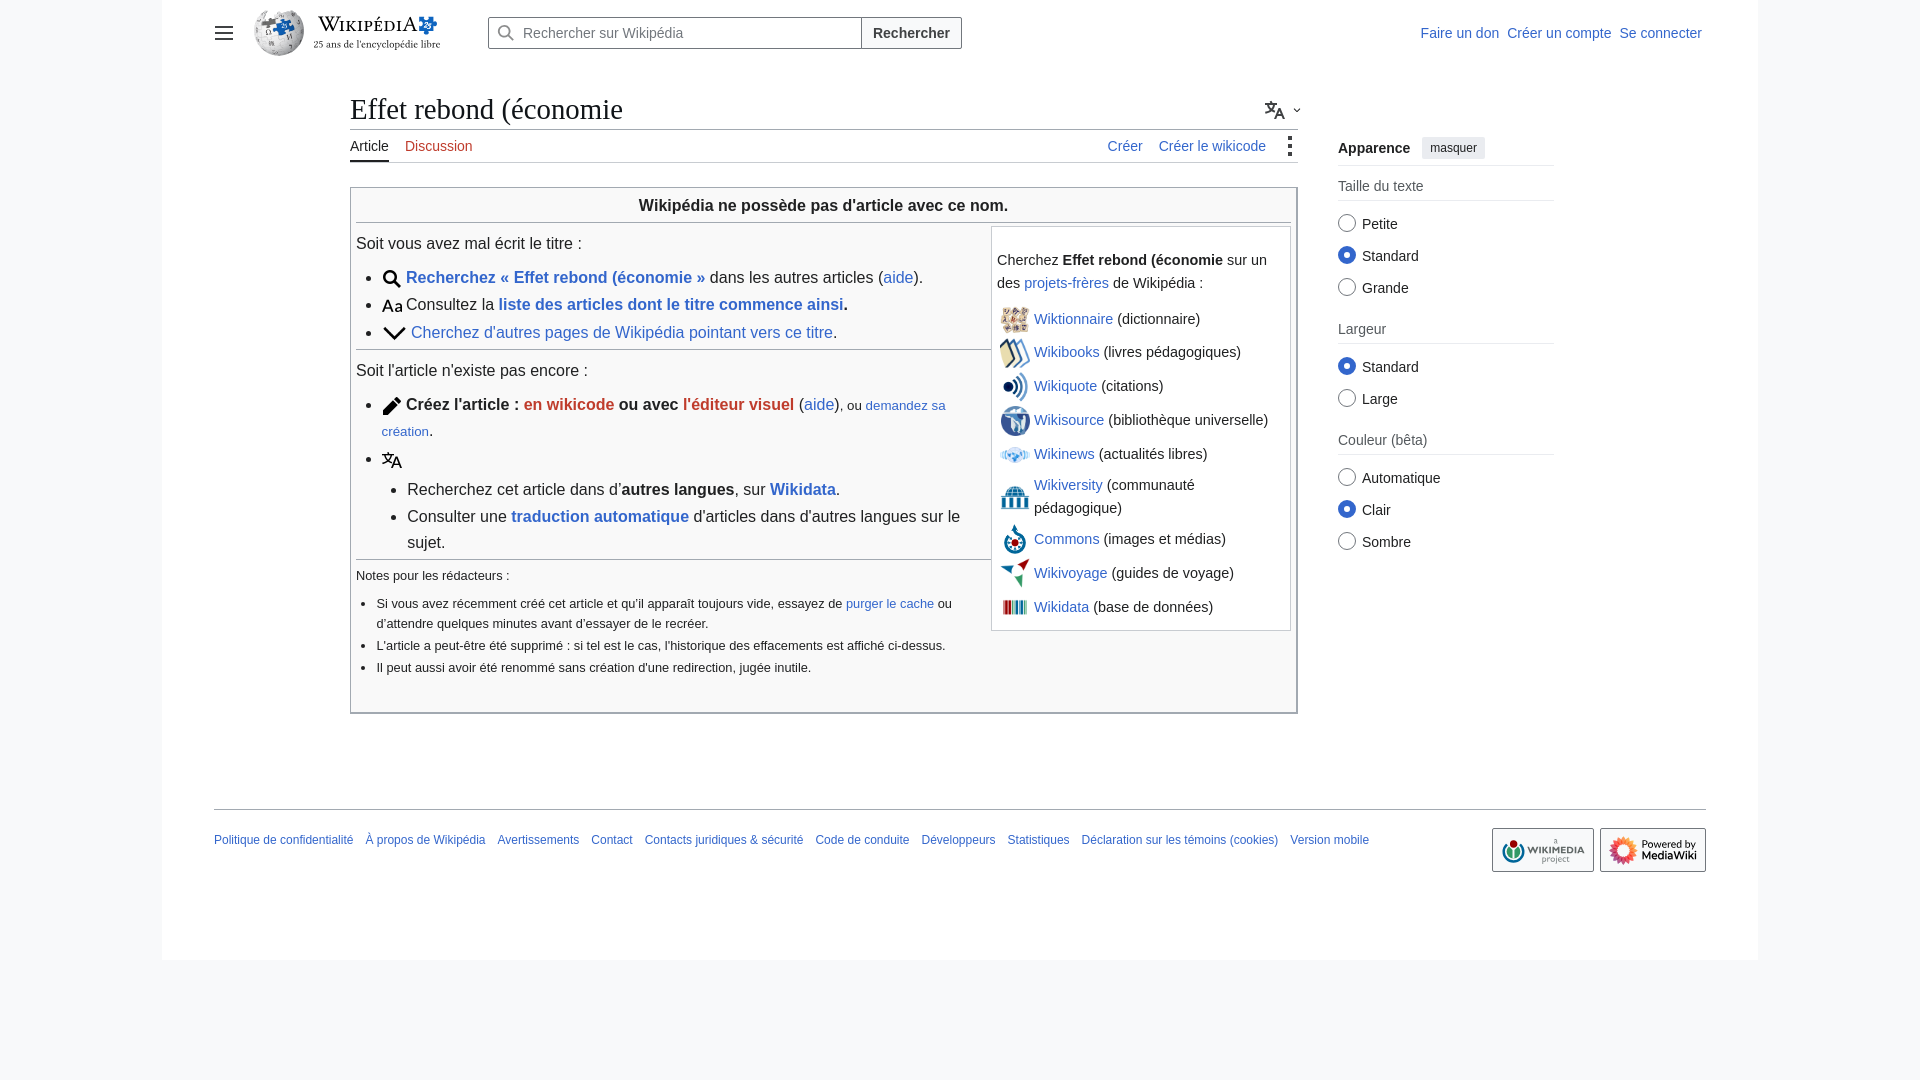The width and height of the screenshot is (1920, 1080).
Task: Focus the Rechercher sur Wikipédia search field
Action: [675, 33]
